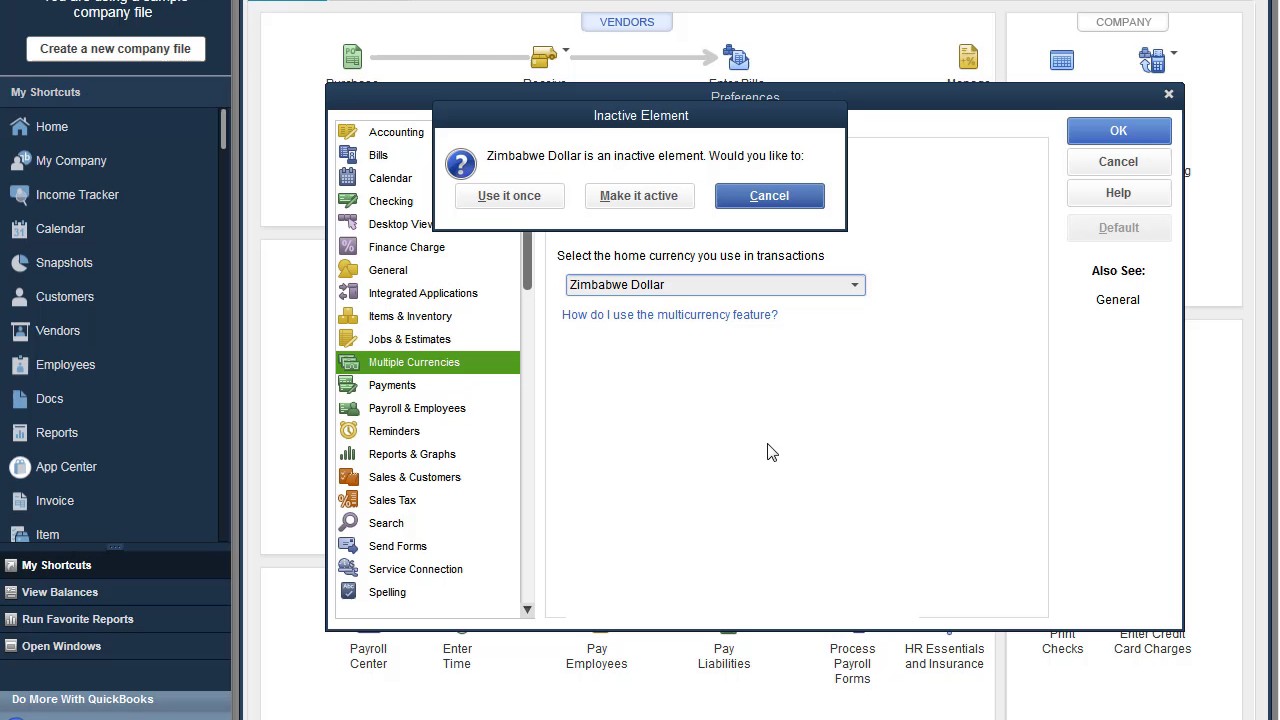Click the Integrated Applications icon
1280x720 pixels.
(x=348, y=293)
